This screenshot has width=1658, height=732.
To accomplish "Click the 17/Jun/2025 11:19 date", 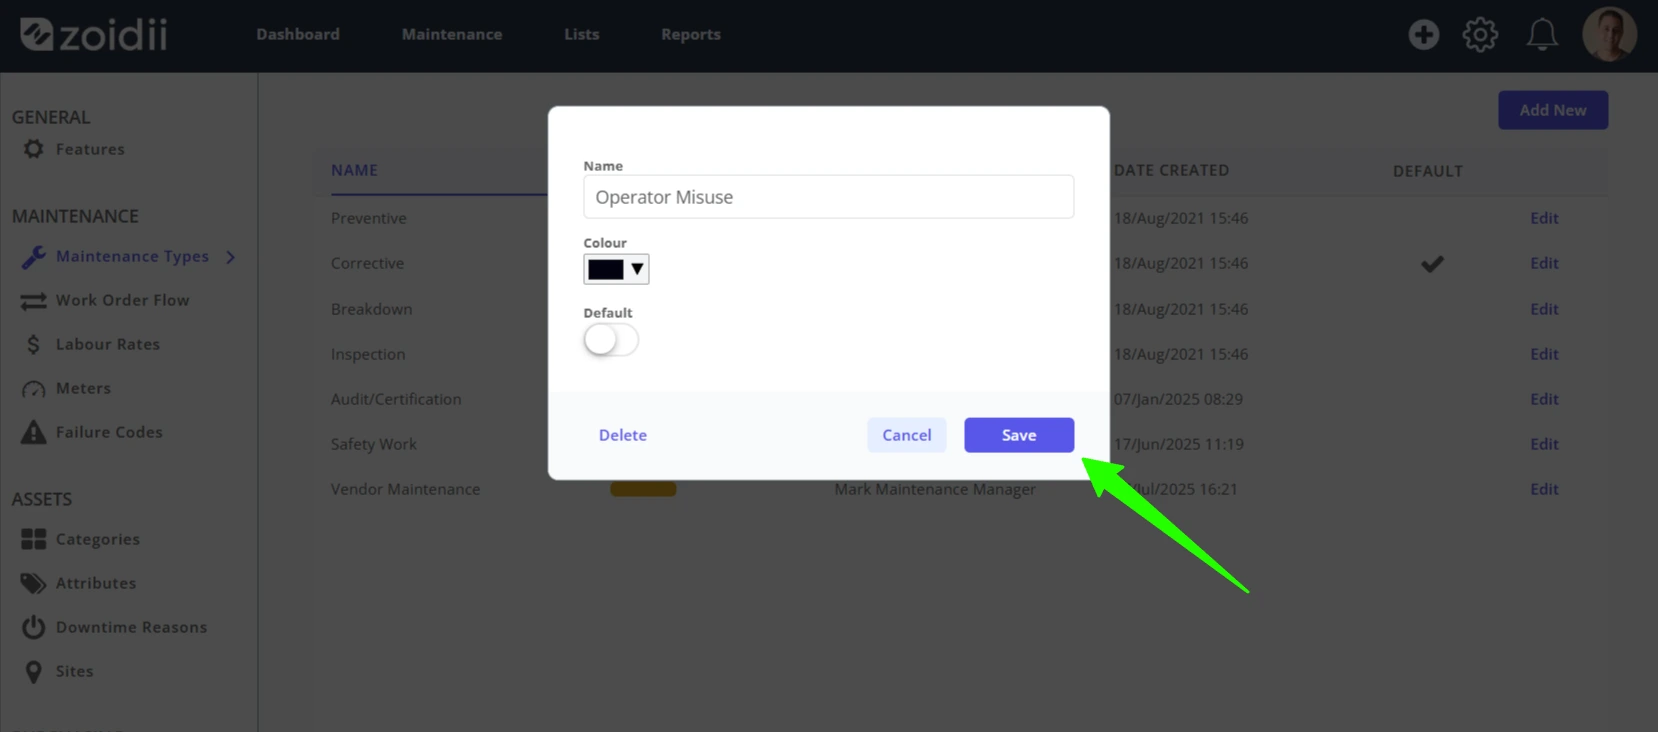I will (x=1179, y=444).
